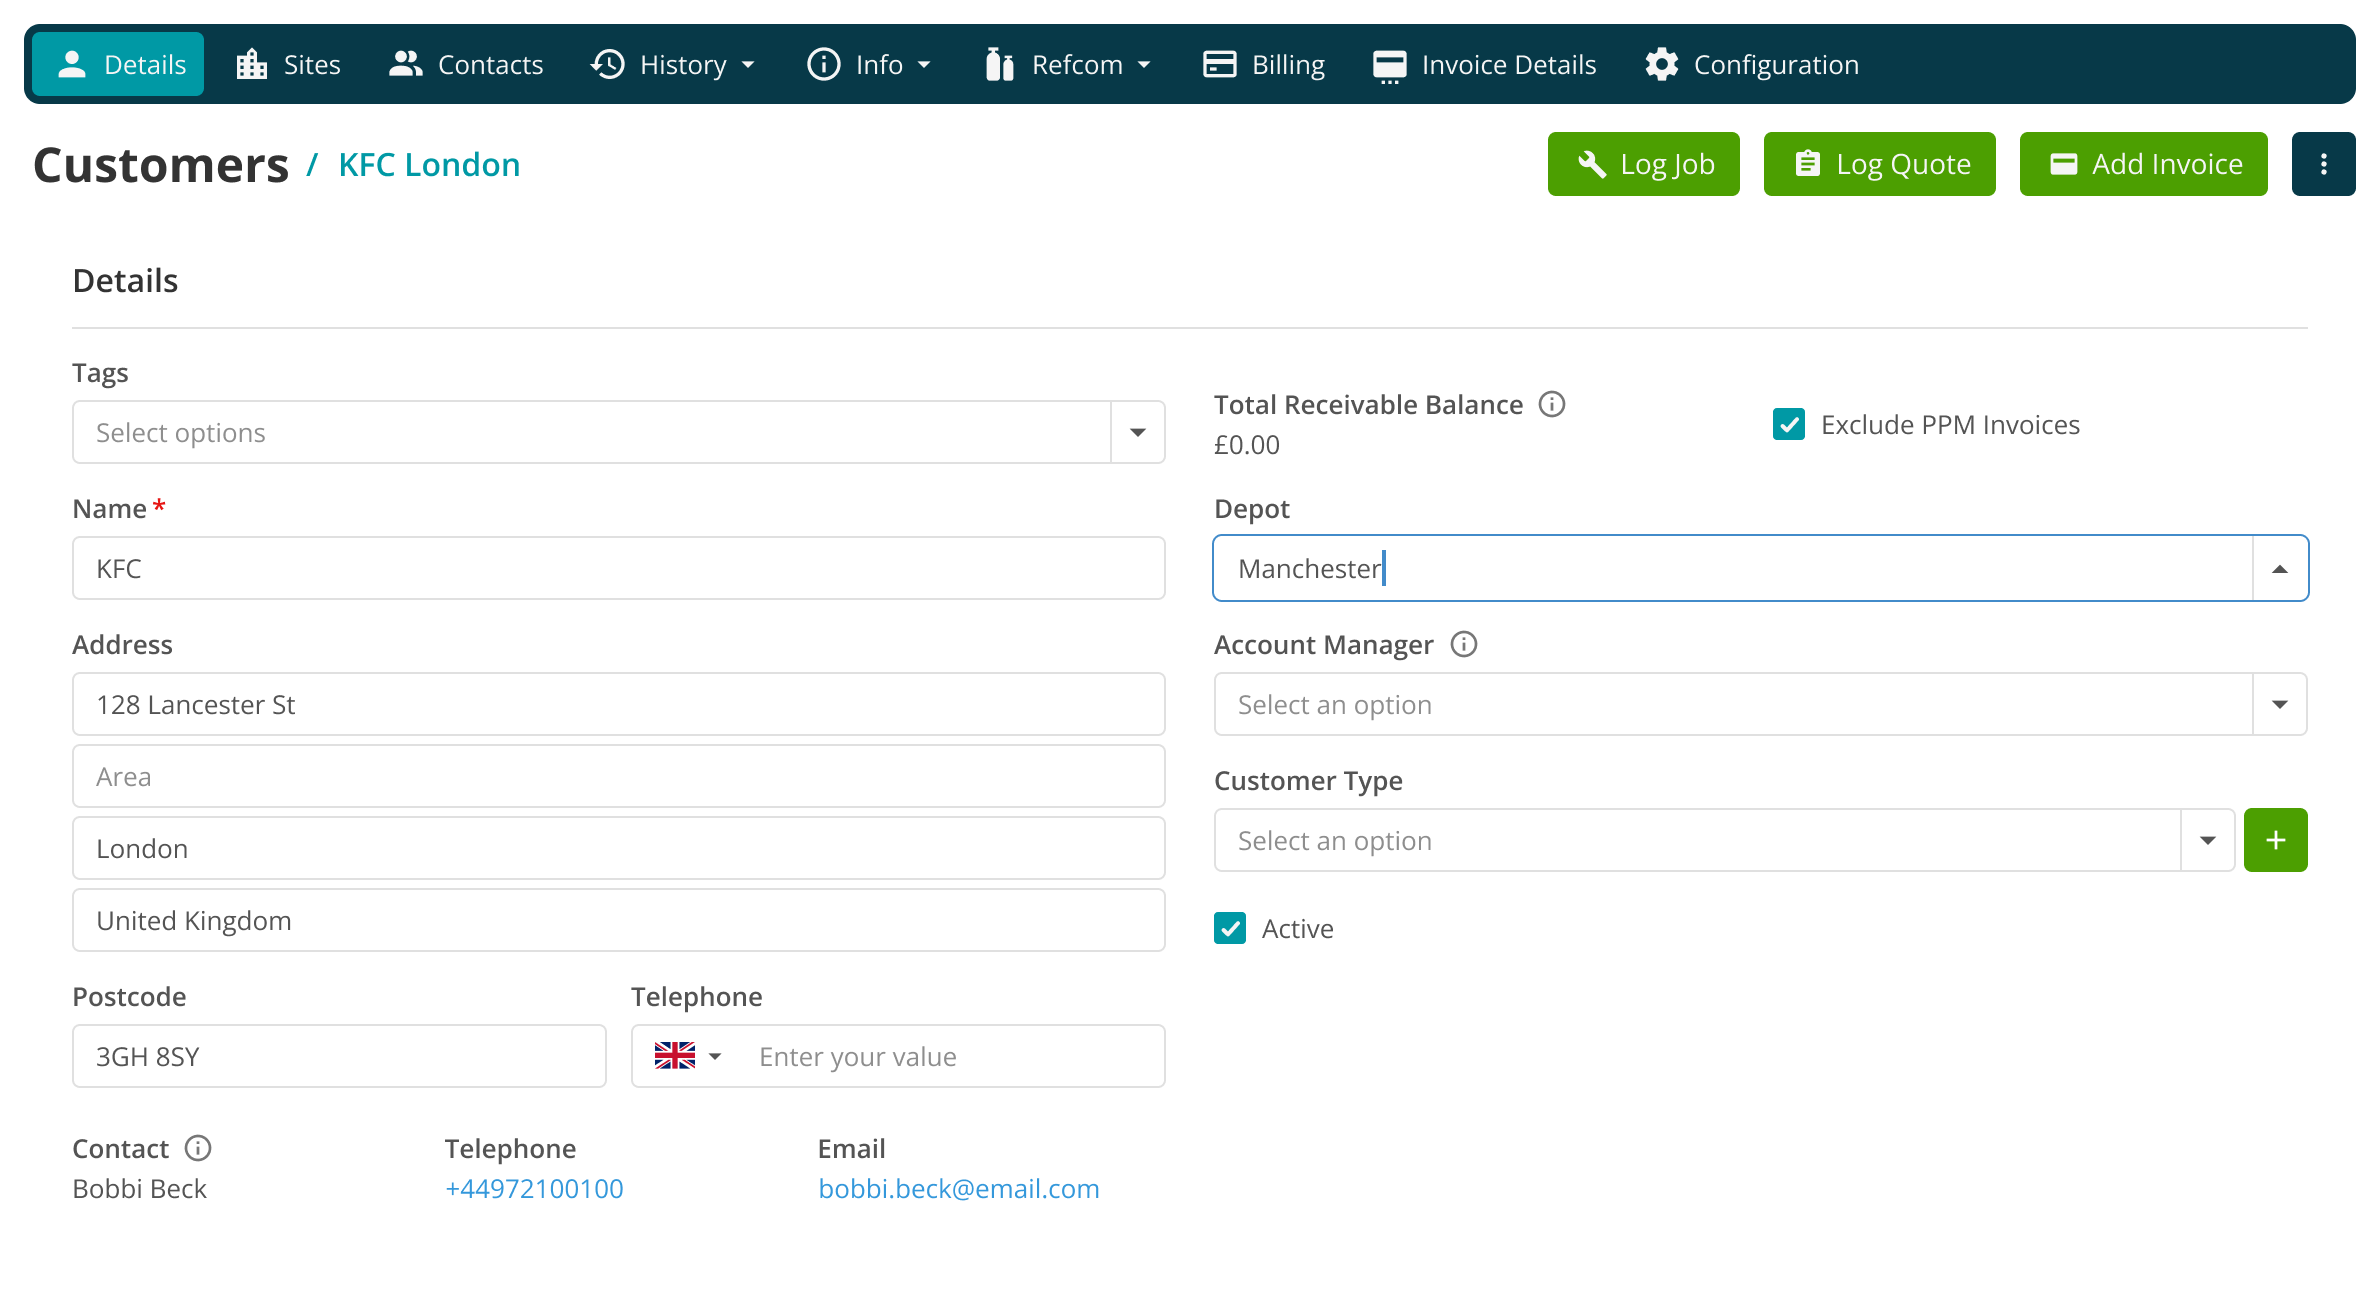The width and height of the screenshot is (2380, 1296).
Task: Click the Postcode input field
Action: pyautogui.click(x=339, y=1056)
